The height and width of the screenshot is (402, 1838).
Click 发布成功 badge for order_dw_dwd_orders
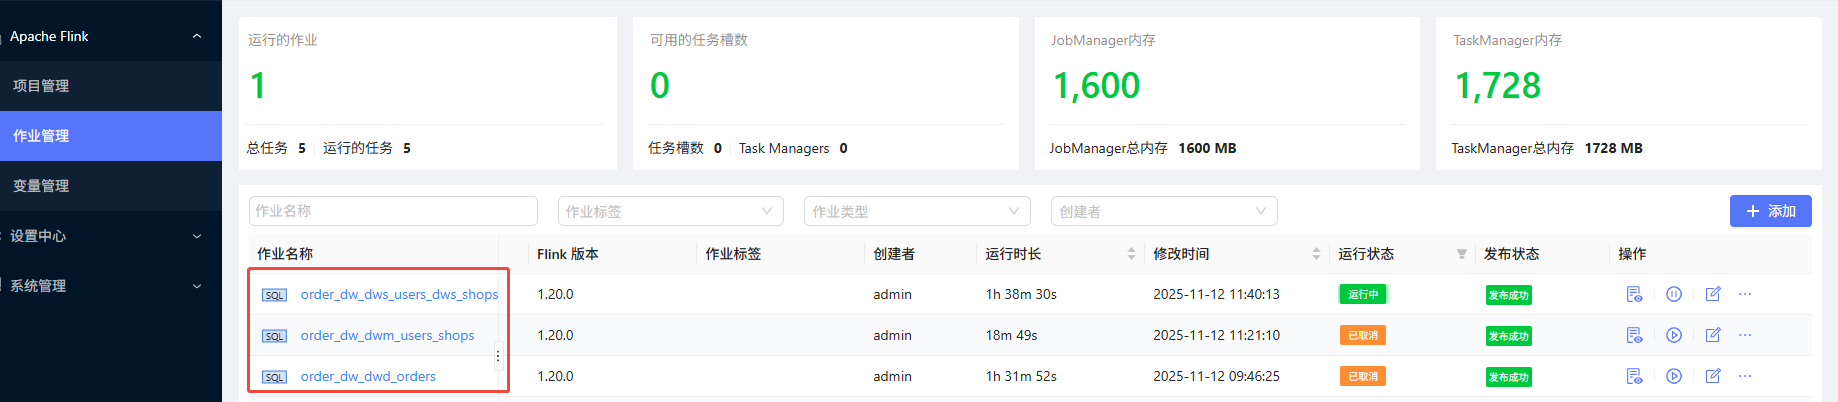pos(1508,377)
